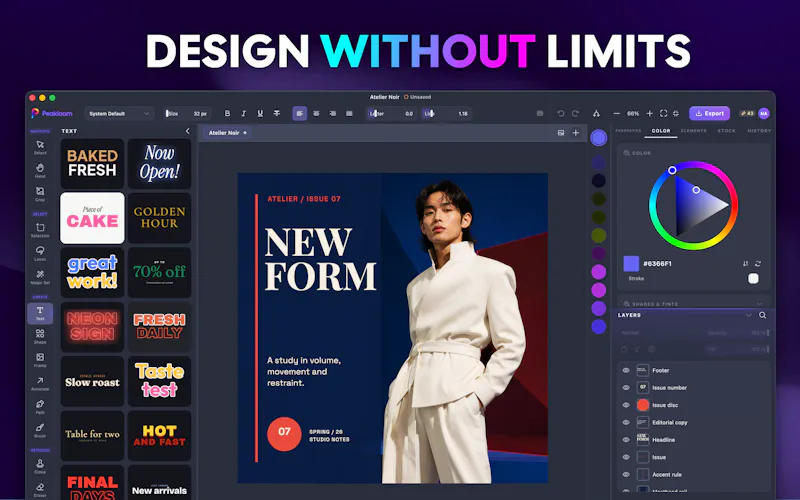Image resolution: width=800 pixels, height=500 pixels.
Task: Click the hue handle on color wheel
Action: [672, 170]
